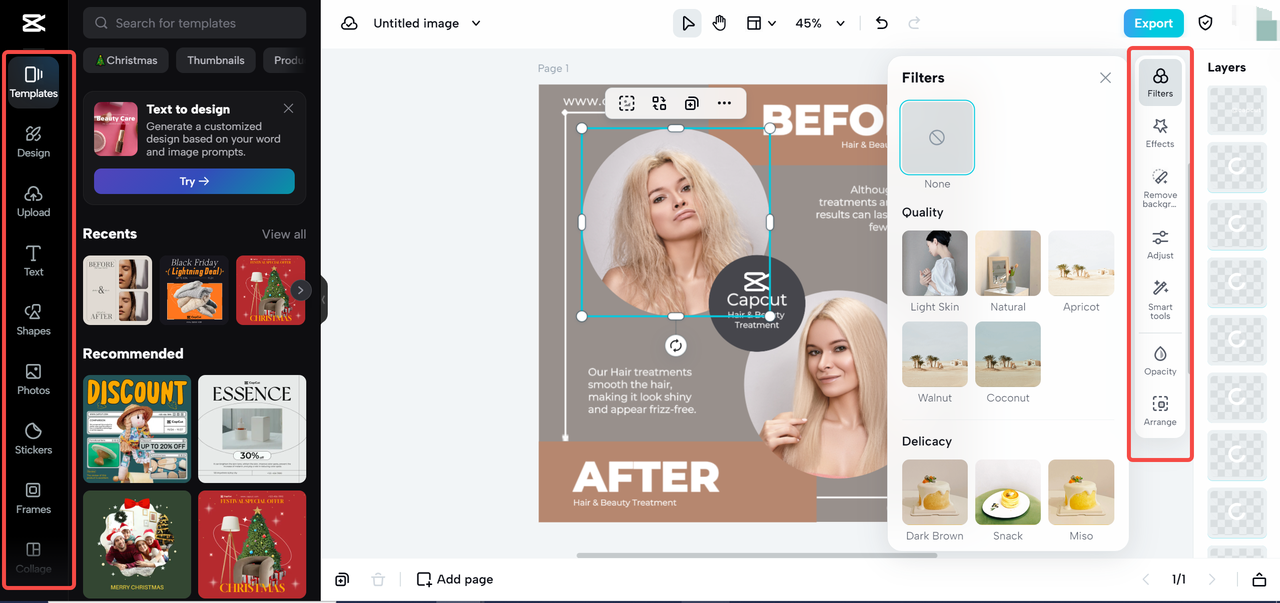
Task: Select the Thumbnails template tag
Action: (216, 60)
